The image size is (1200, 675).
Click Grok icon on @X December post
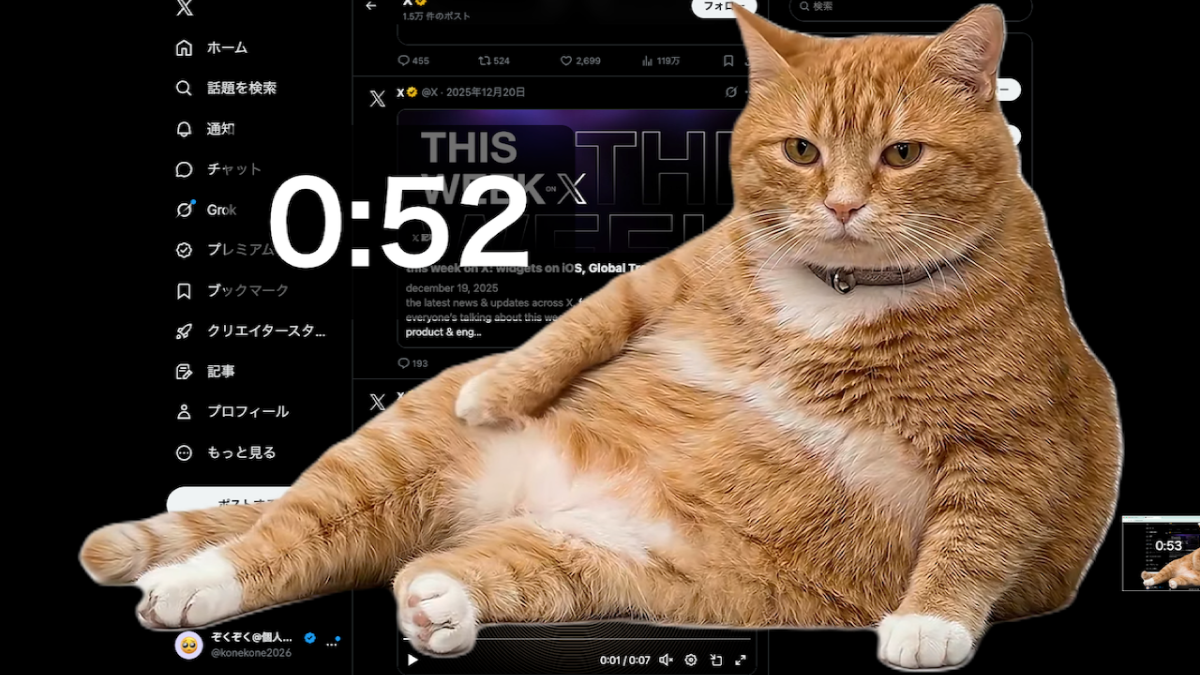[x=731, y=92]
